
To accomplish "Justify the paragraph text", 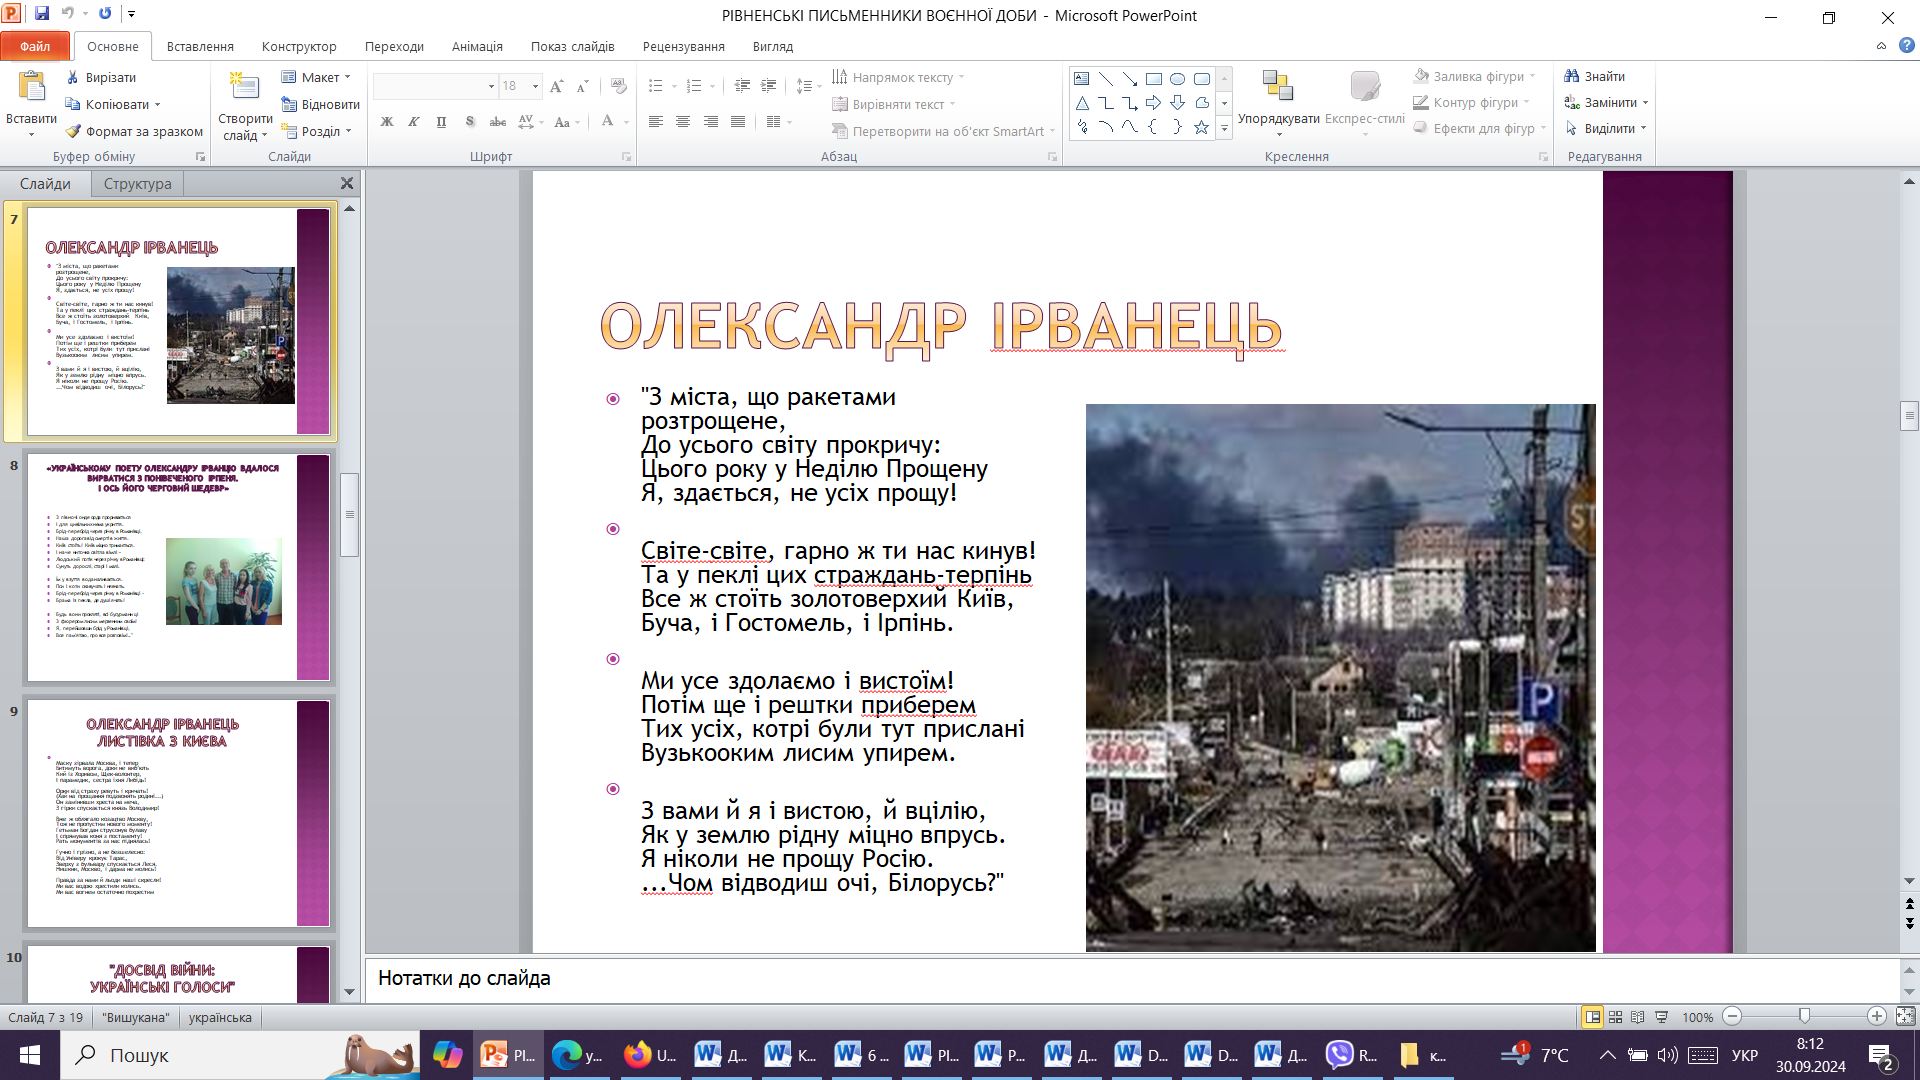I will click(x=738, y=122).
